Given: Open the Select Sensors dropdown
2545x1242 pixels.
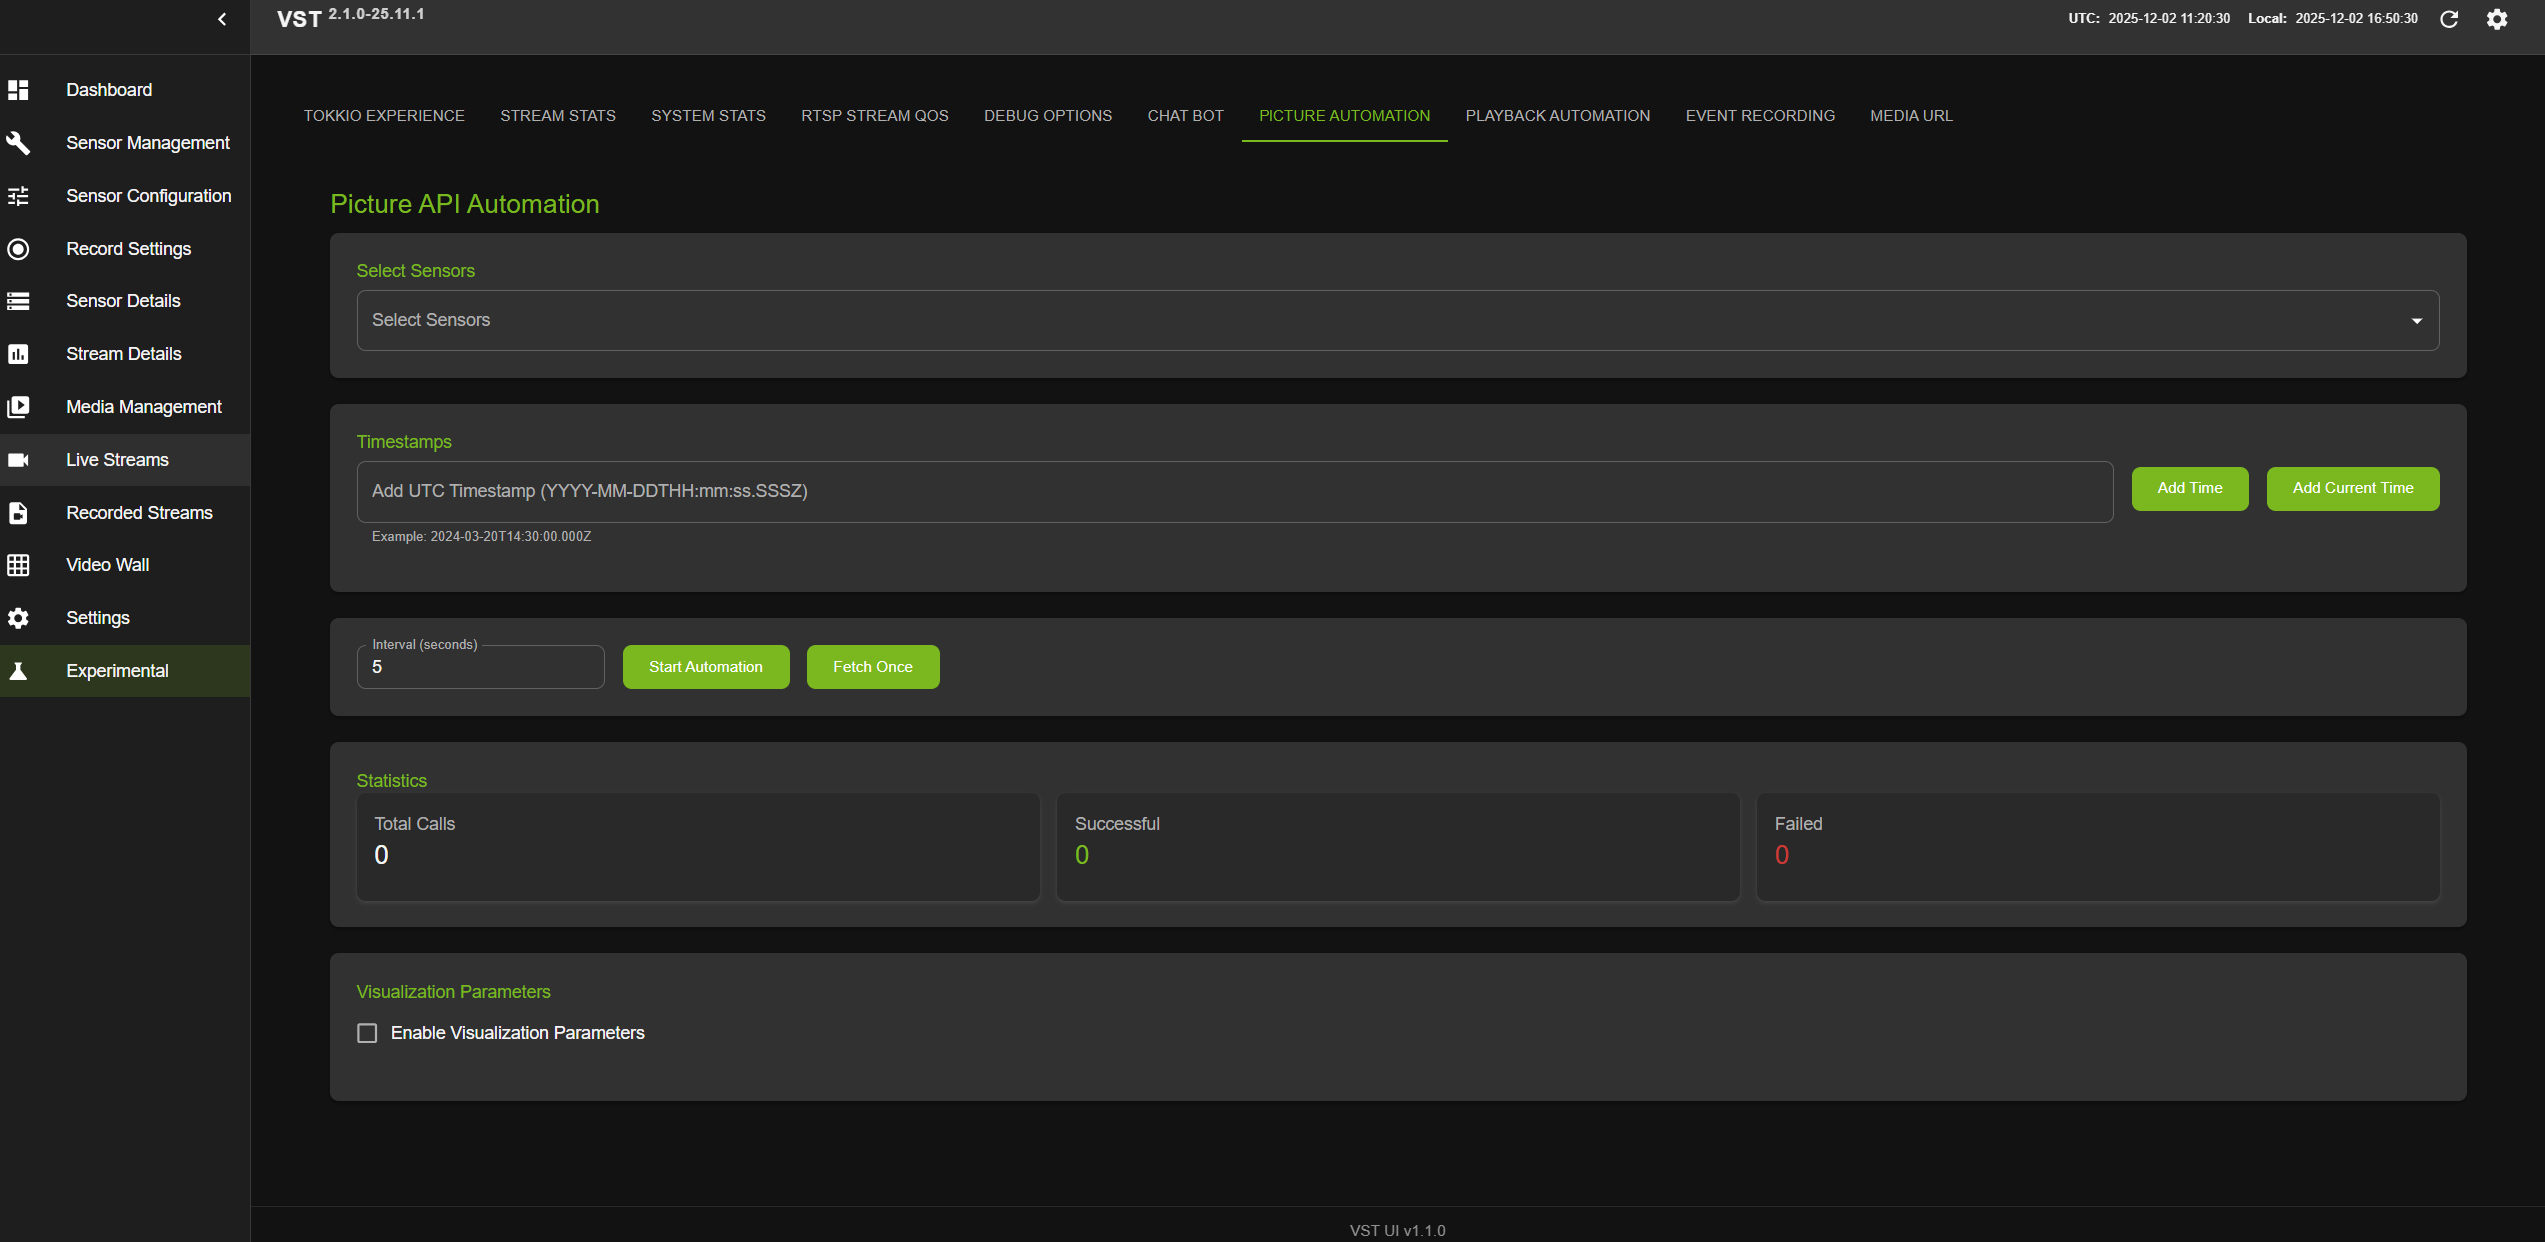Looking at the screenshot, I should 1396,320.
